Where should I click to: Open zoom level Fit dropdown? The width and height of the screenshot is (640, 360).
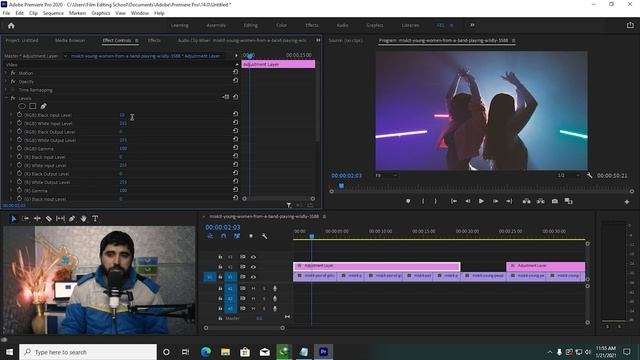pyautogui.click(x=386, y=176)
